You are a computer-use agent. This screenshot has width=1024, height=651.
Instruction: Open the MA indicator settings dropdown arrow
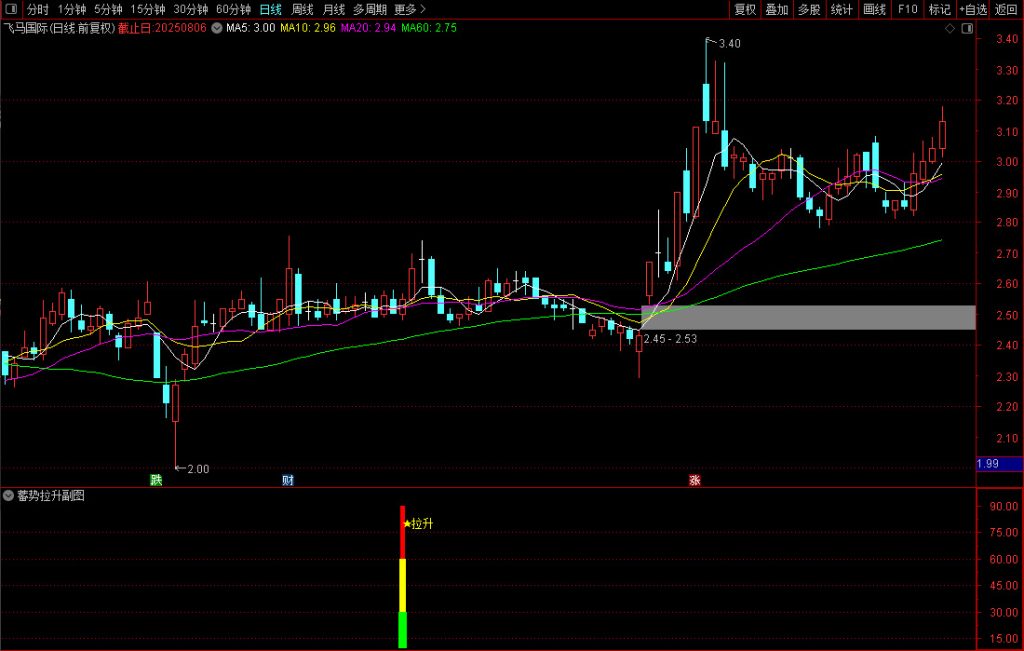point(217,28)
